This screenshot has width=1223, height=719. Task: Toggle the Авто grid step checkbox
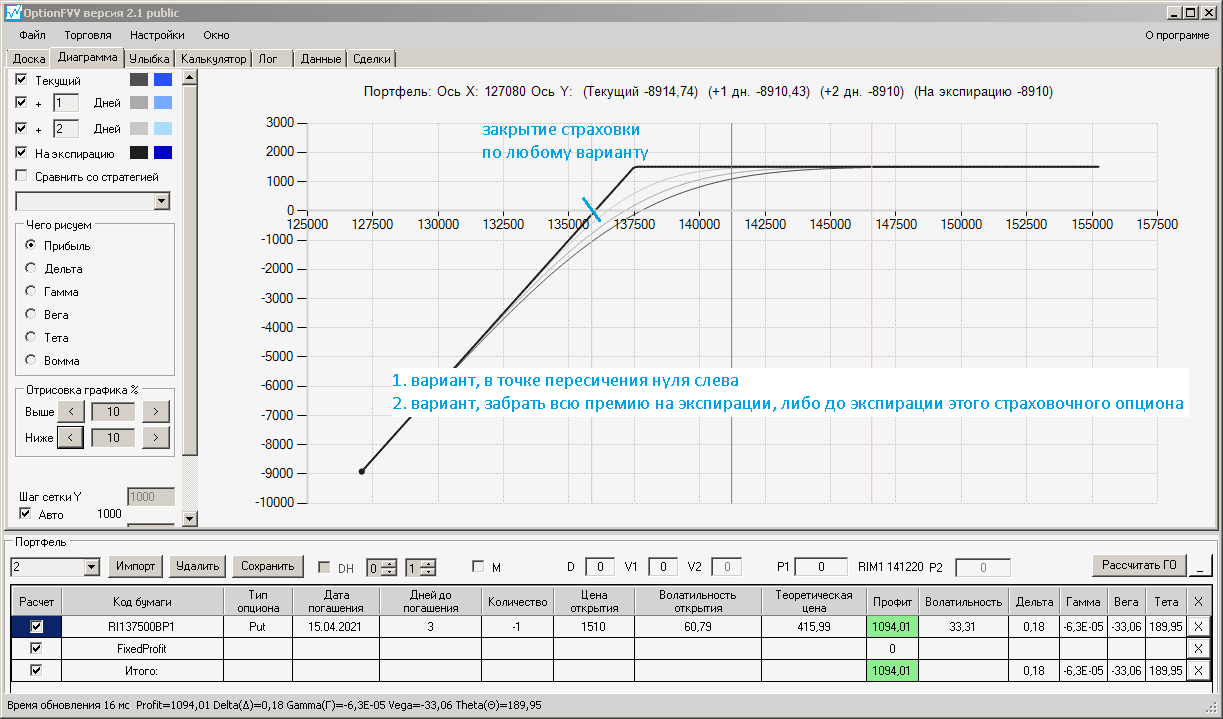click(x=26, y=514)
